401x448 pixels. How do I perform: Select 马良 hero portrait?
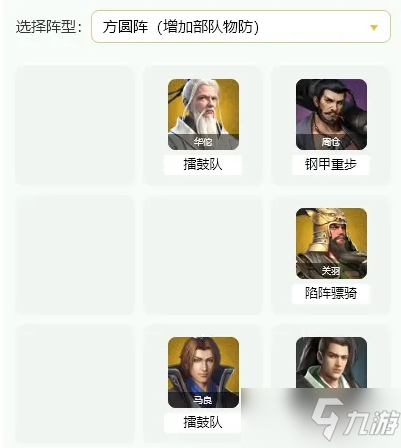pos(203,372)
